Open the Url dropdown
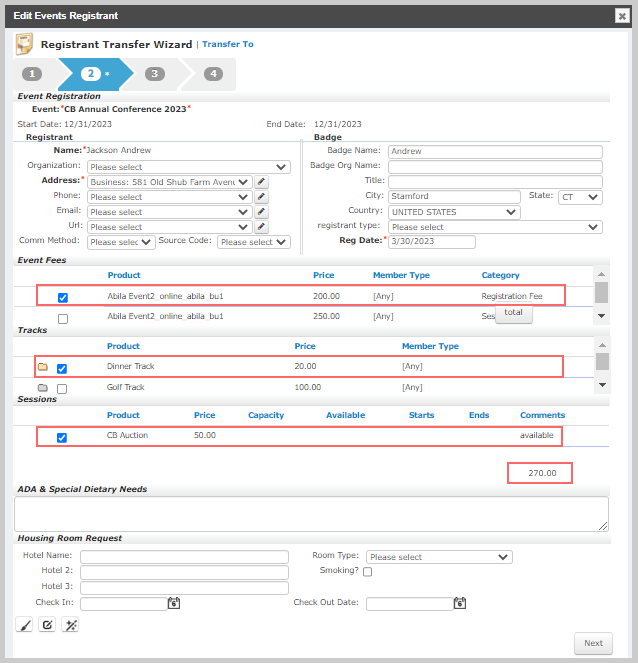The width and height of the screenshot is (638, 663). click(170, 227)
